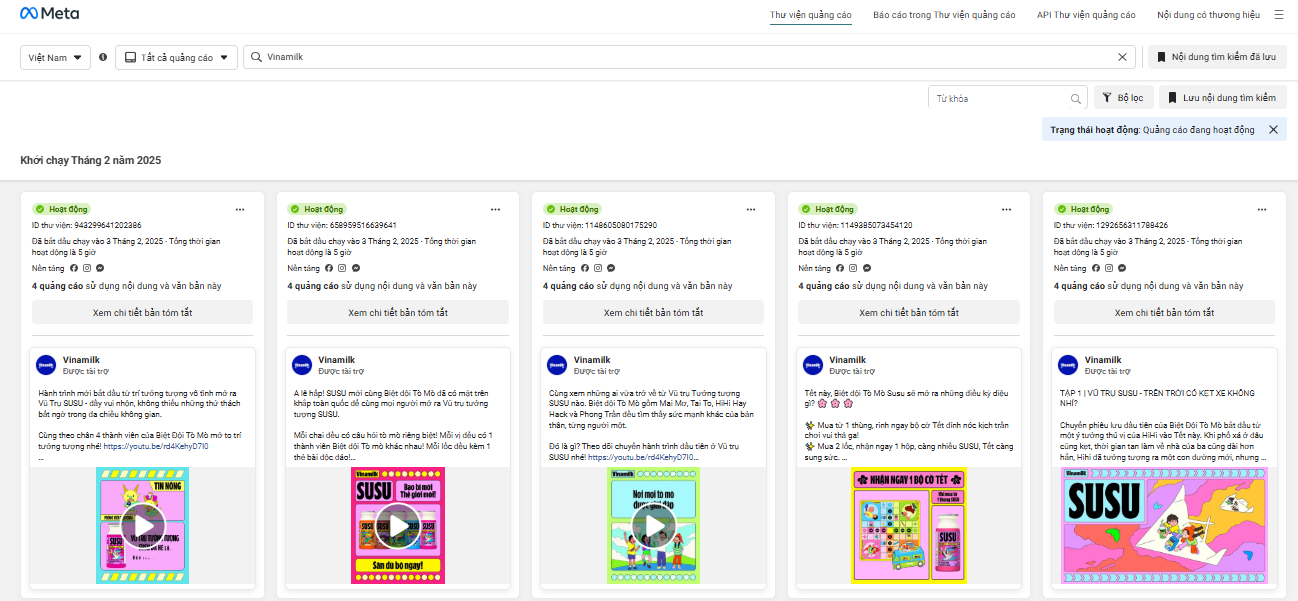View summary details for ad 1292656317788426

[x=1165, y=312]
